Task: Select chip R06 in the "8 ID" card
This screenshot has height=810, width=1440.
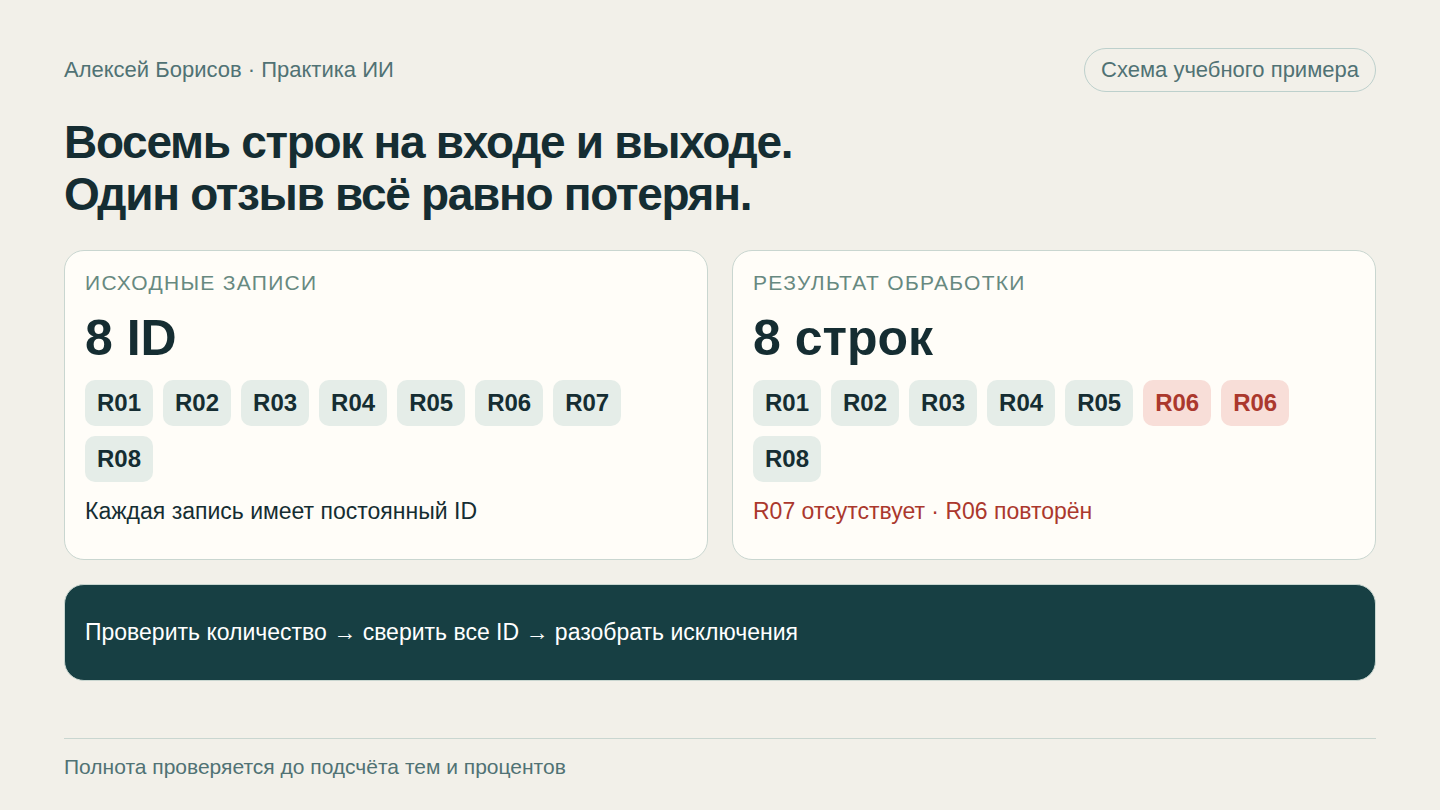Action: (x=509, y=403)
